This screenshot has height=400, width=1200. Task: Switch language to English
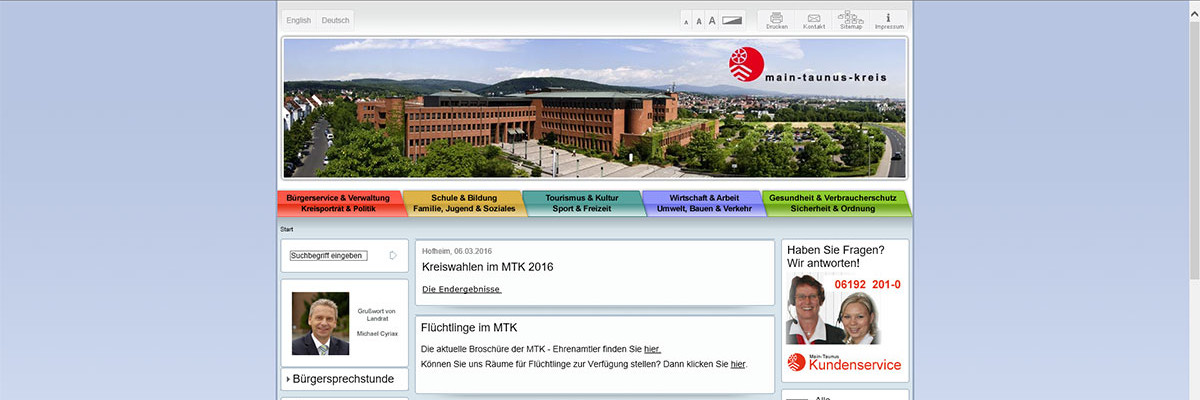point(298,20)
